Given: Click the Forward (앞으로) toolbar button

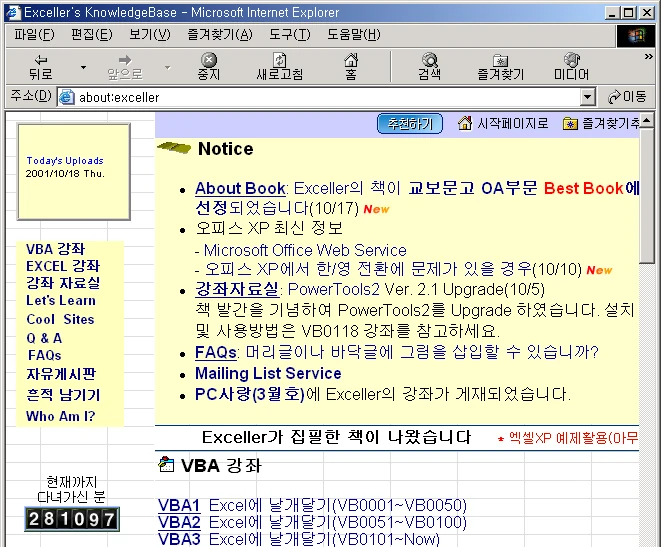Looking at the screenshot, I should click(x=125, y=67).
